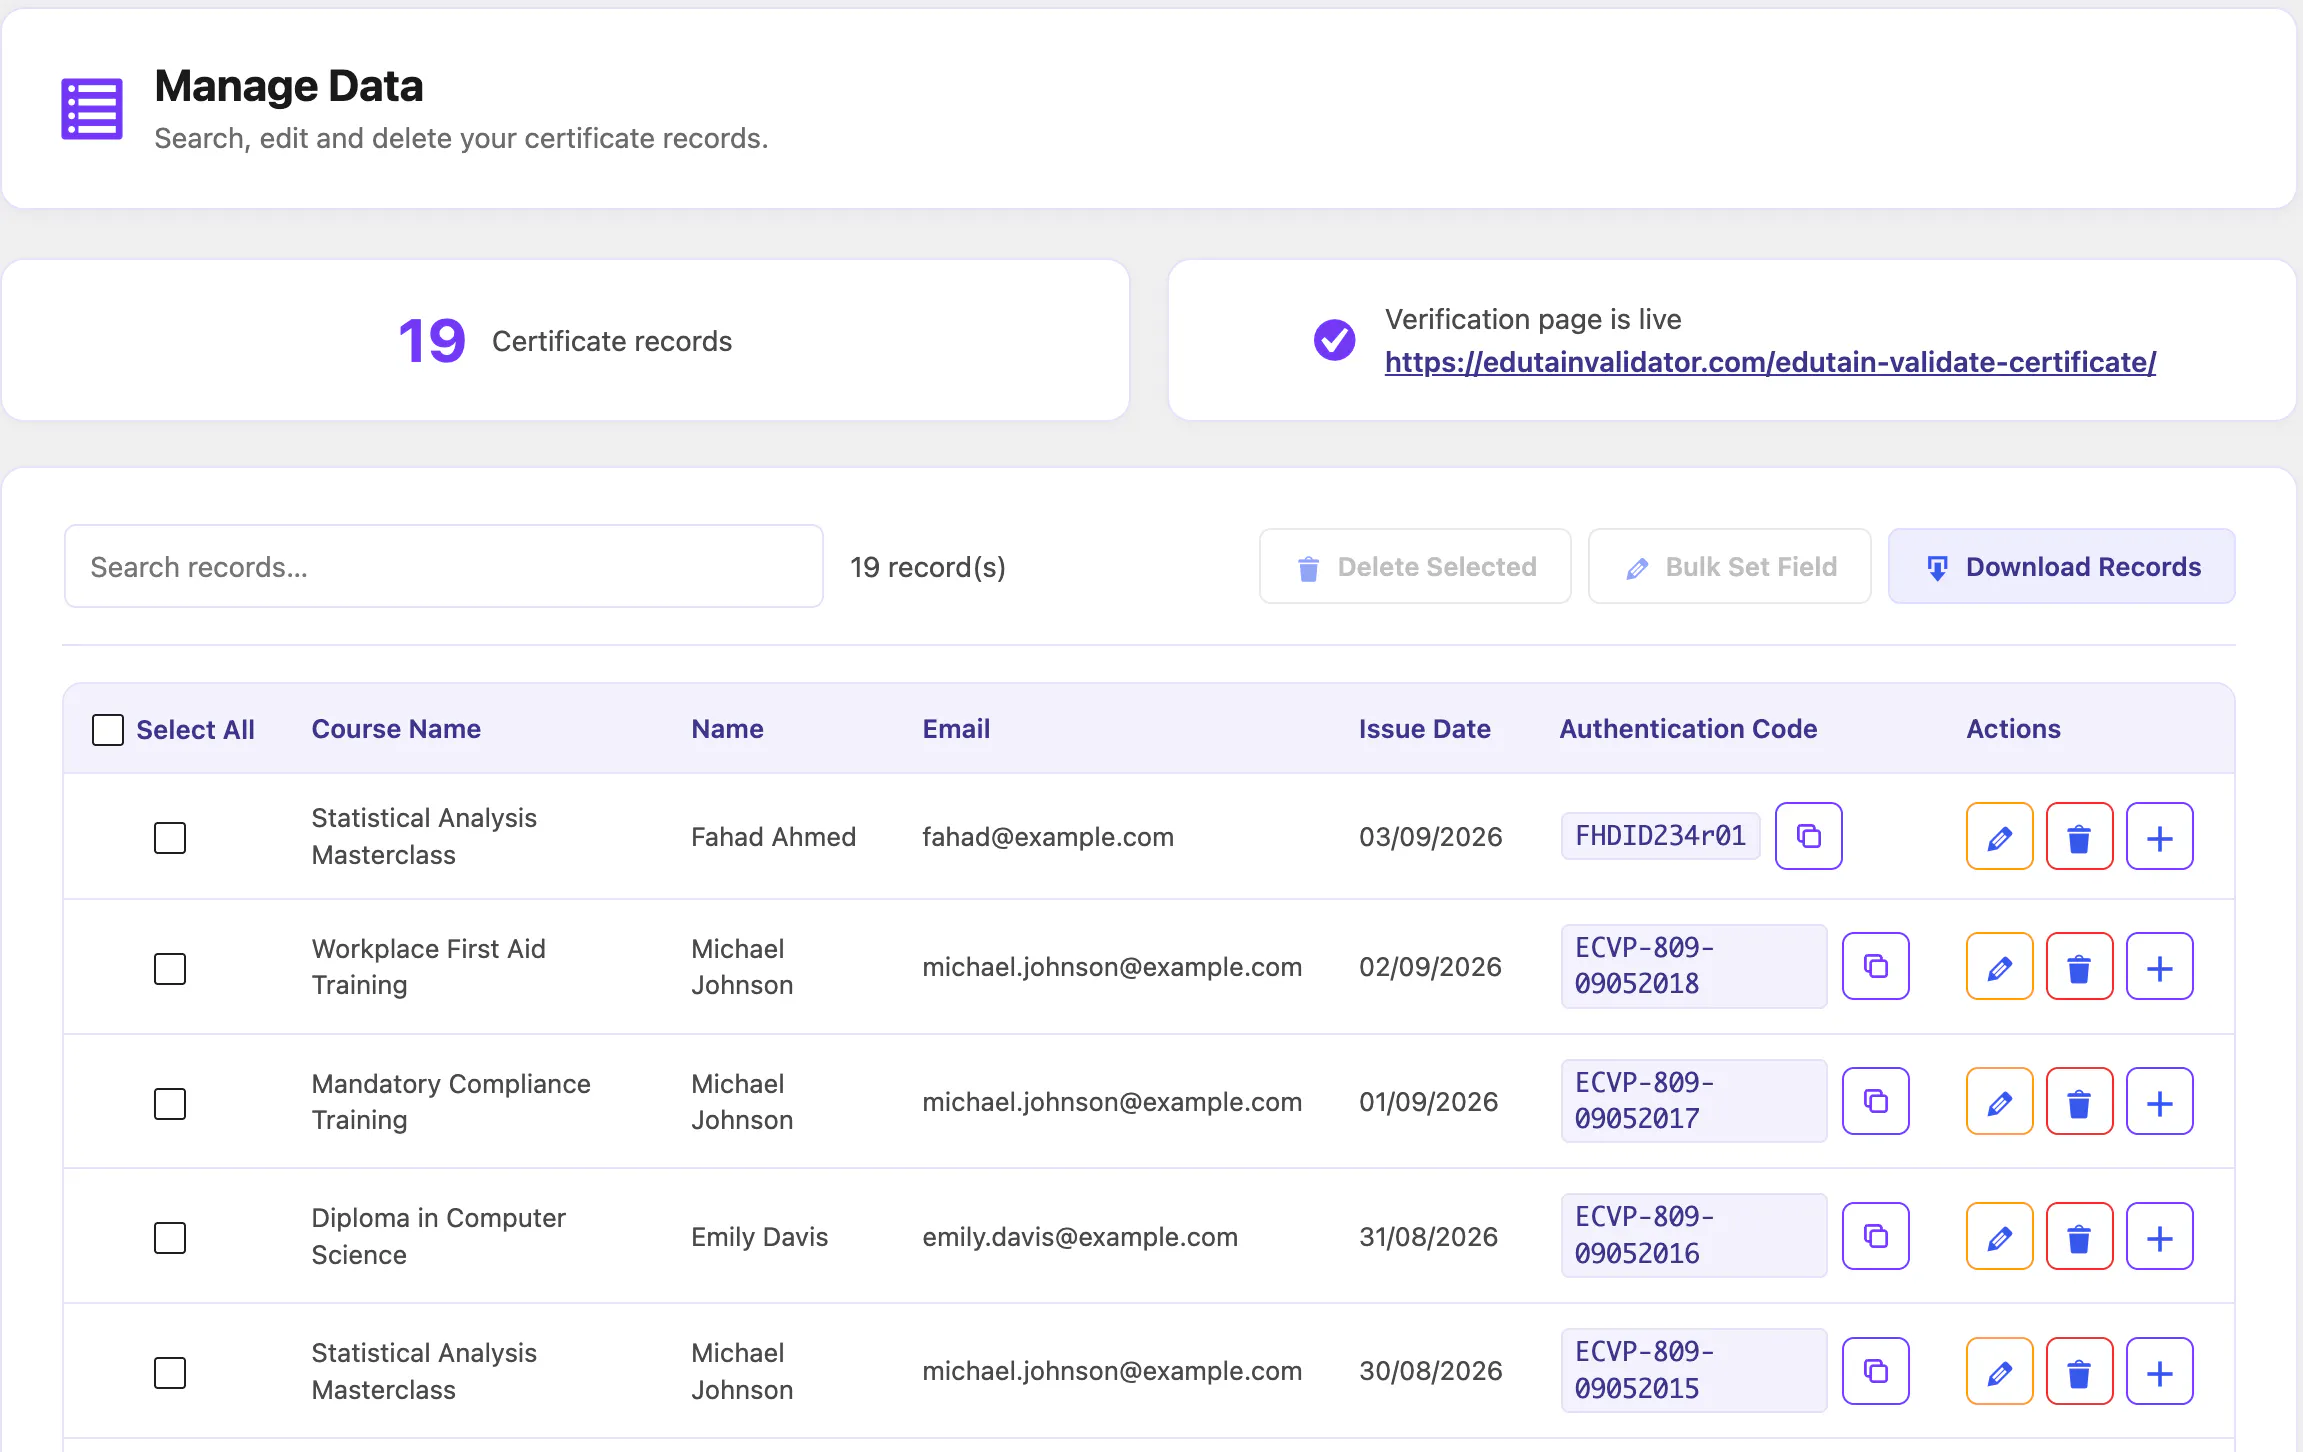The height and width of the screenshot is (1452, 2303).
Task: Click the Email column header
Action: [x=956, y=729]
